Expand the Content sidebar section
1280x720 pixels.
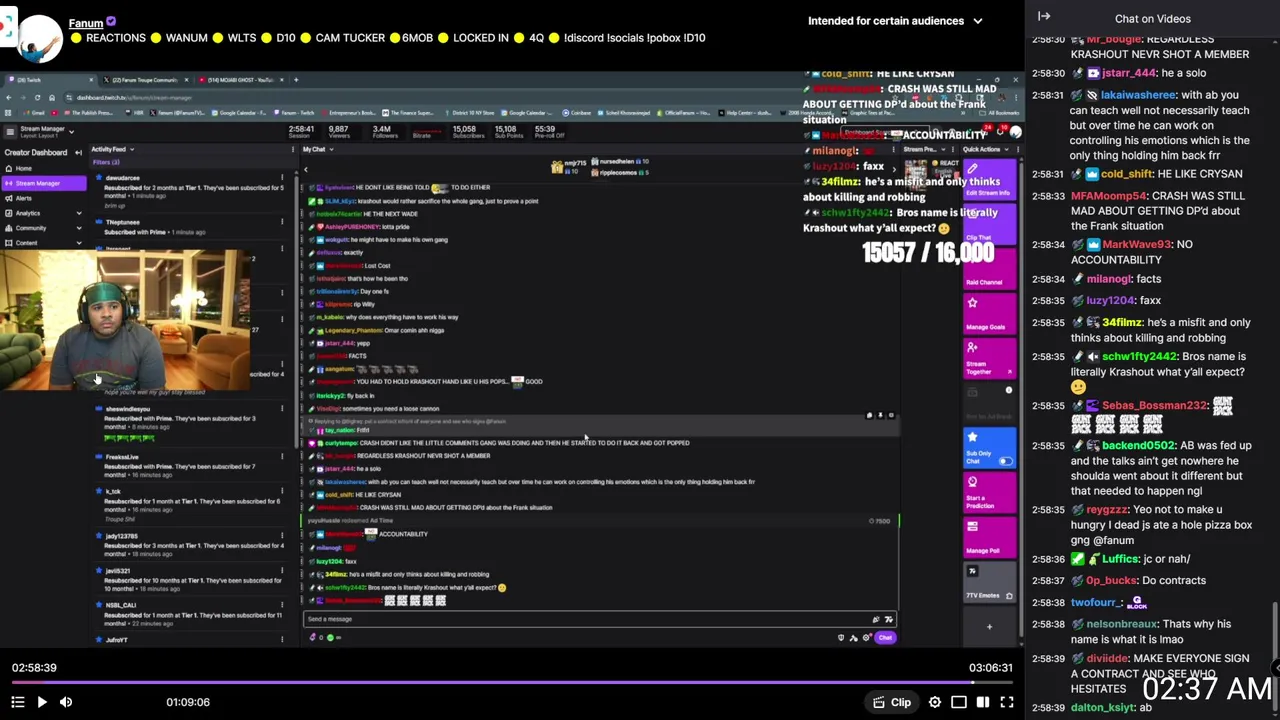pos(79,243)
